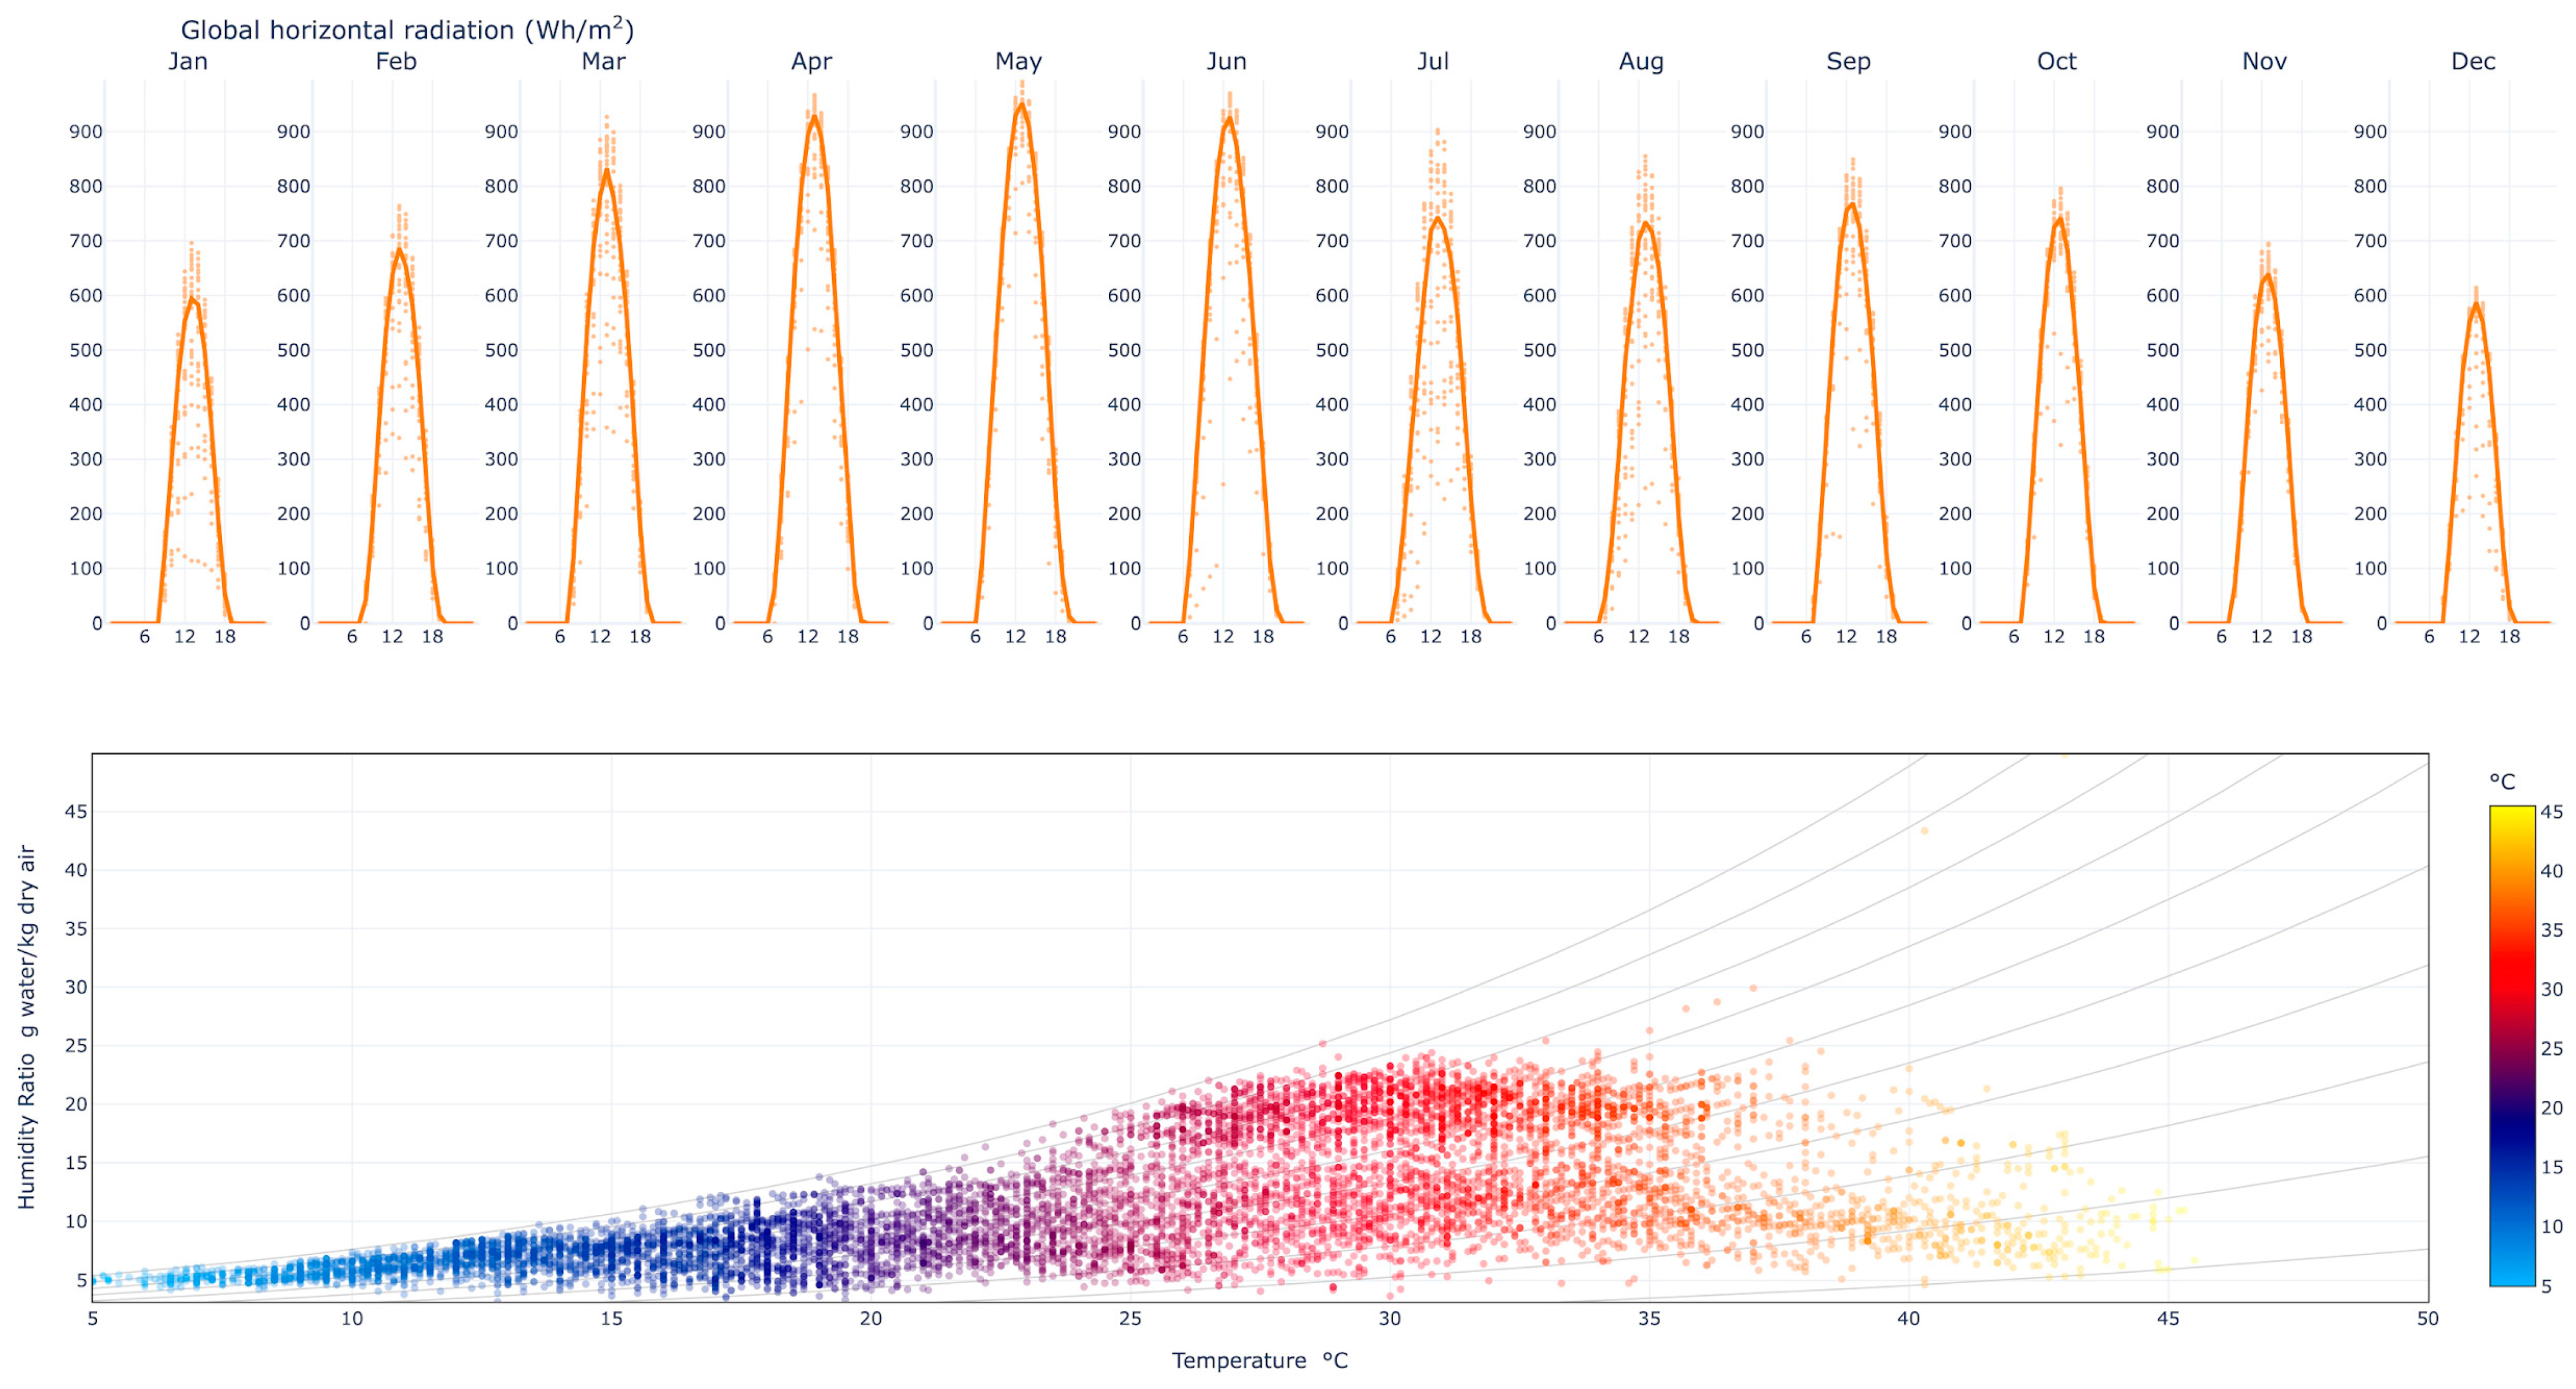Click the Jan radiation chart title

pos(187,61)
